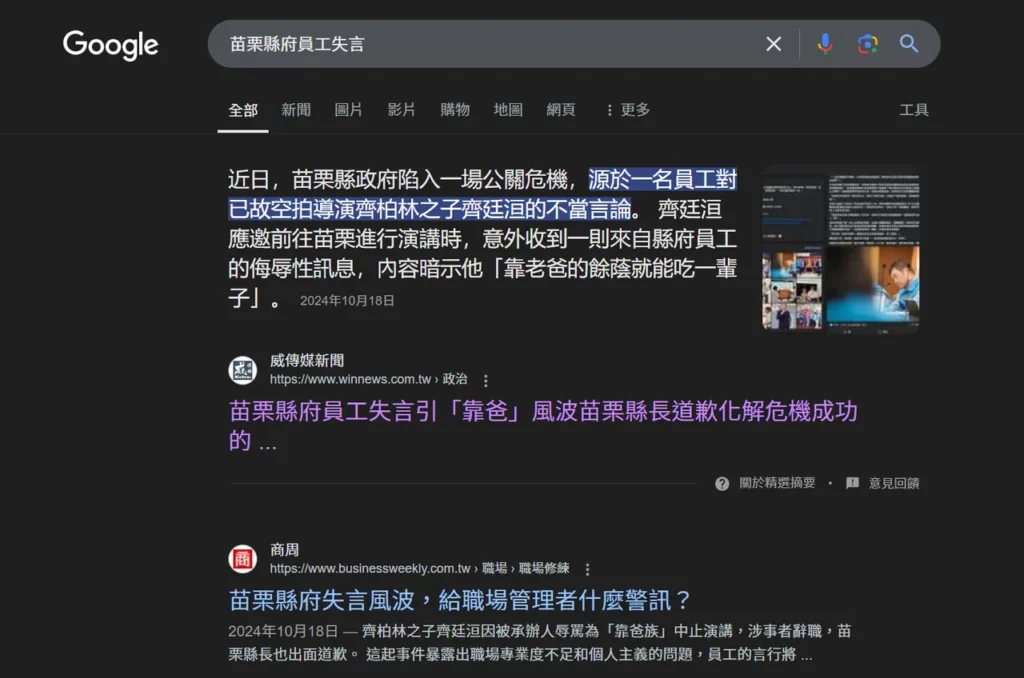This screenshot has width=1024, height=678.
Task: Open 苗栗縣府失言風波 職場管理者 article
Action: [x=460, y=600]
